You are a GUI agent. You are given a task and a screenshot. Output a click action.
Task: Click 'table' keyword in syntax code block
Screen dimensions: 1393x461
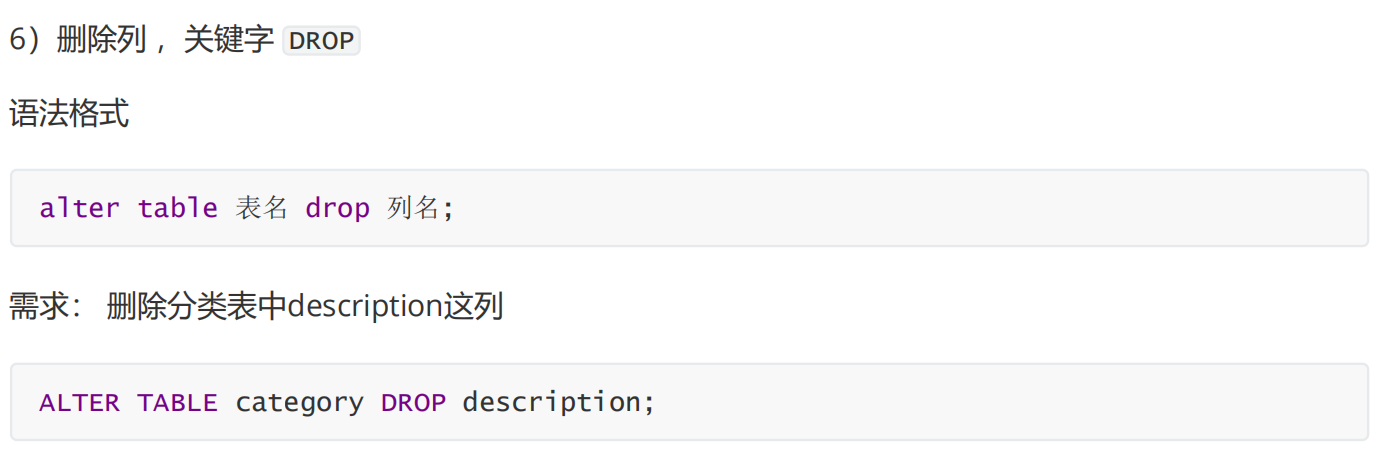pyautogui.click(x=177, y=208)
